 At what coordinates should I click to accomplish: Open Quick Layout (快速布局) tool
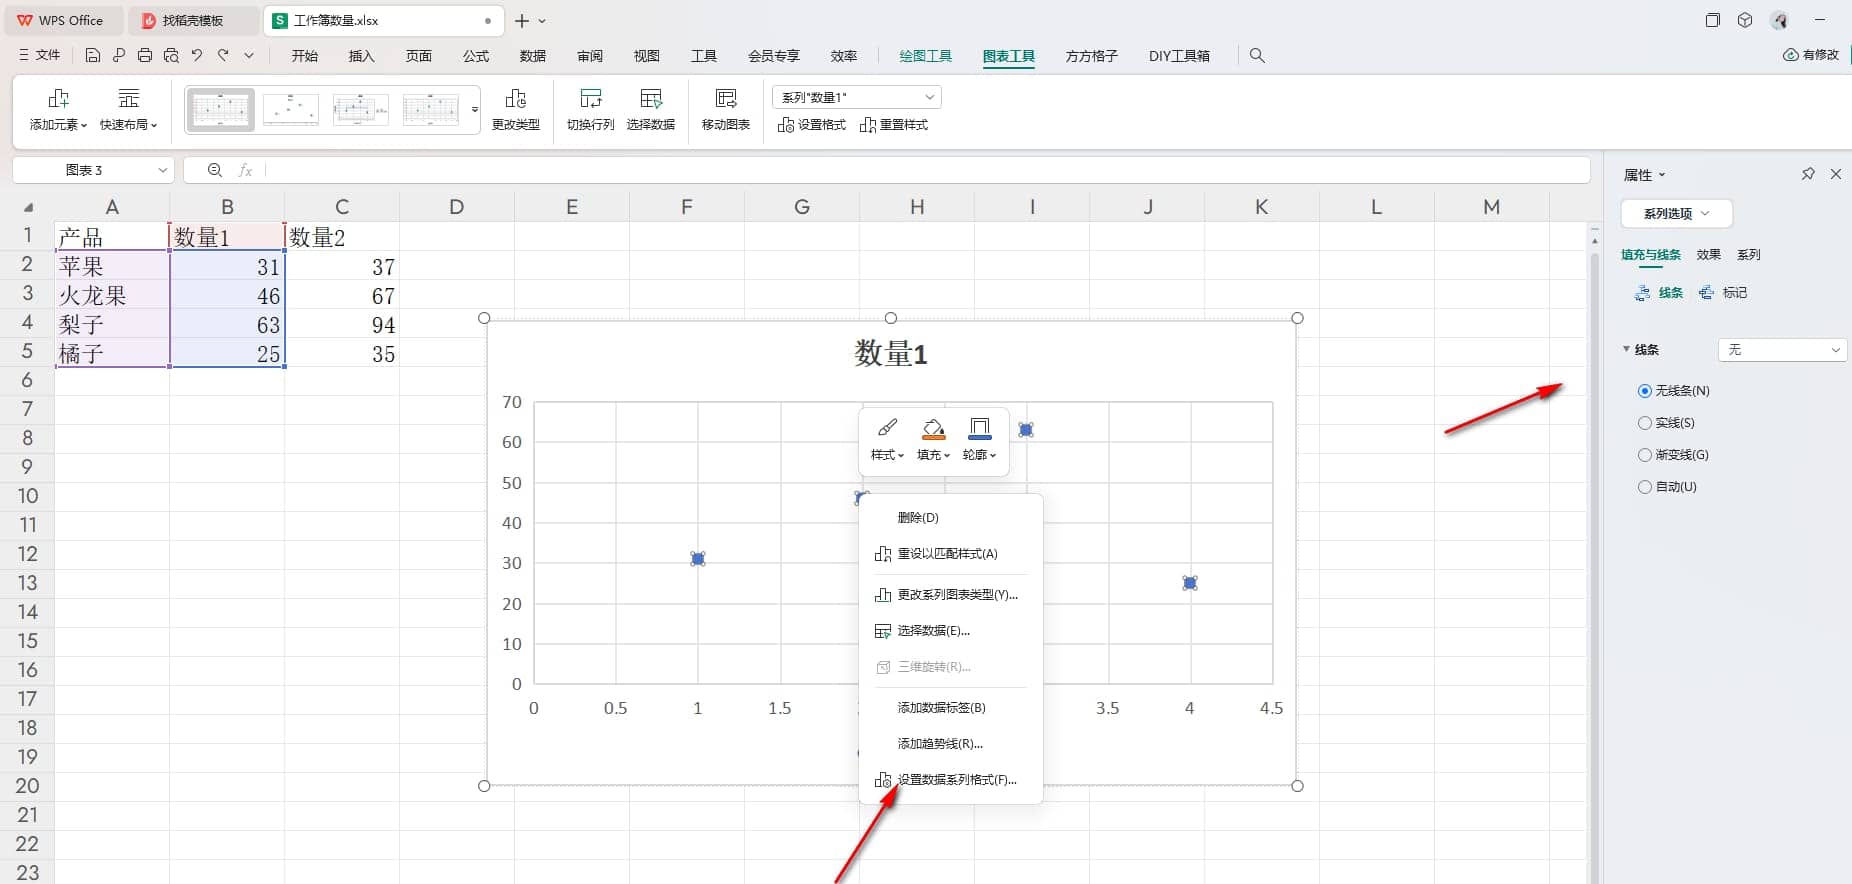coord(128,109)
